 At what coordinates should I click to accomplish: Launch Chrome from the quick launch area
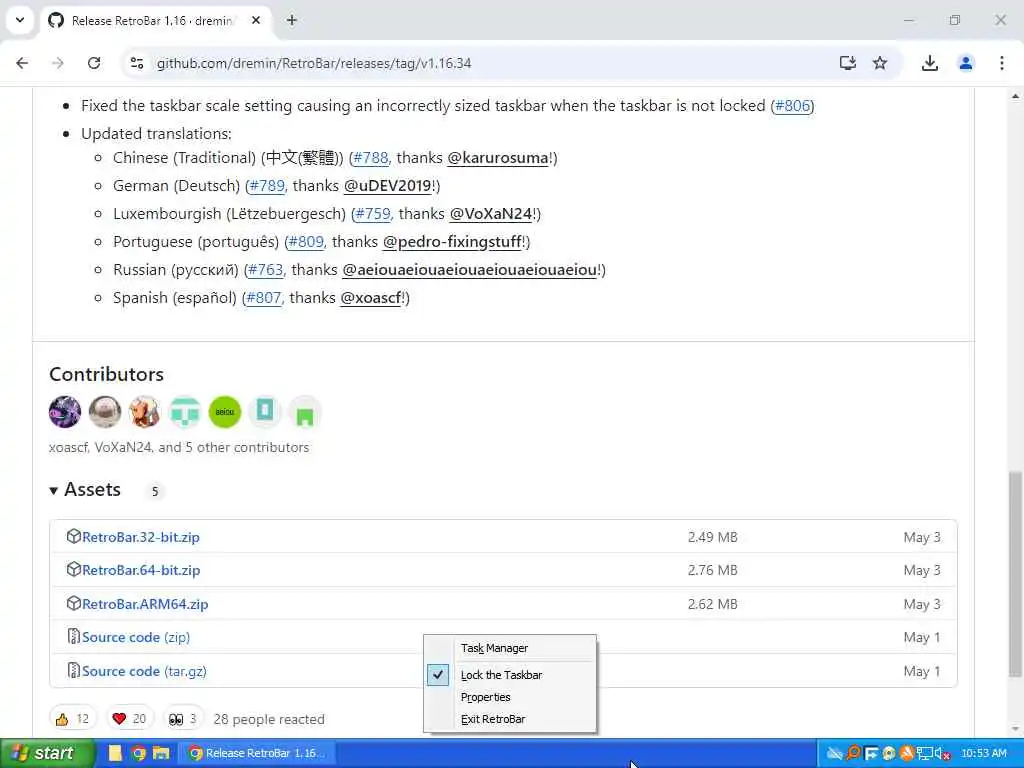pyautogui.click(x=138, y=754)
